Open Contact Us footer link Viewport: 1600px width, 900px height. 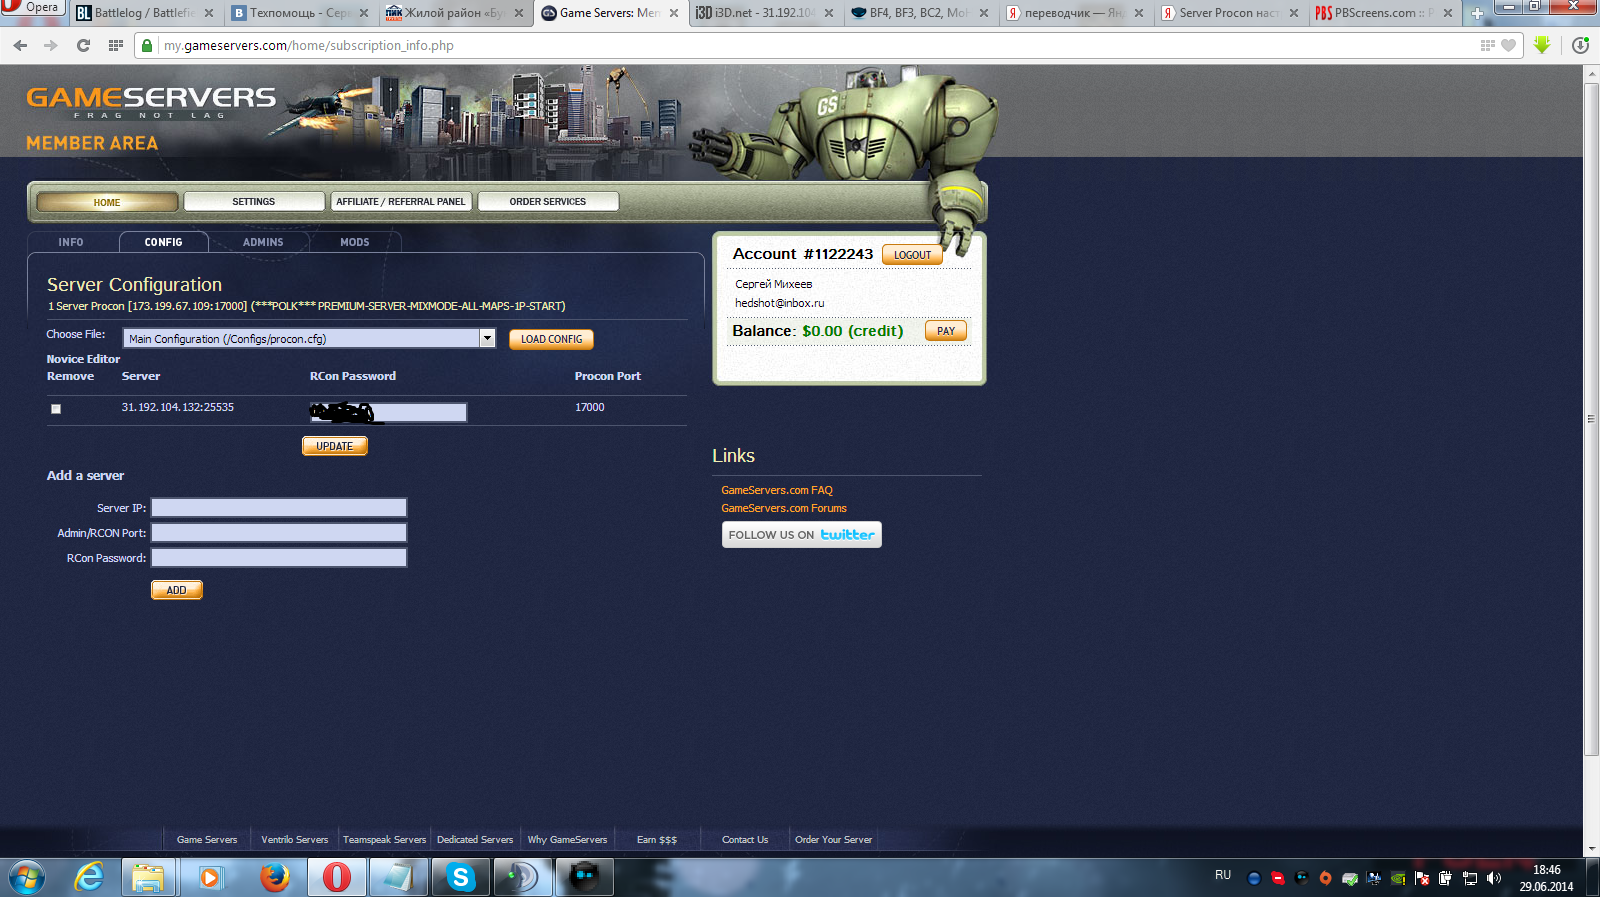click(745, 840)
